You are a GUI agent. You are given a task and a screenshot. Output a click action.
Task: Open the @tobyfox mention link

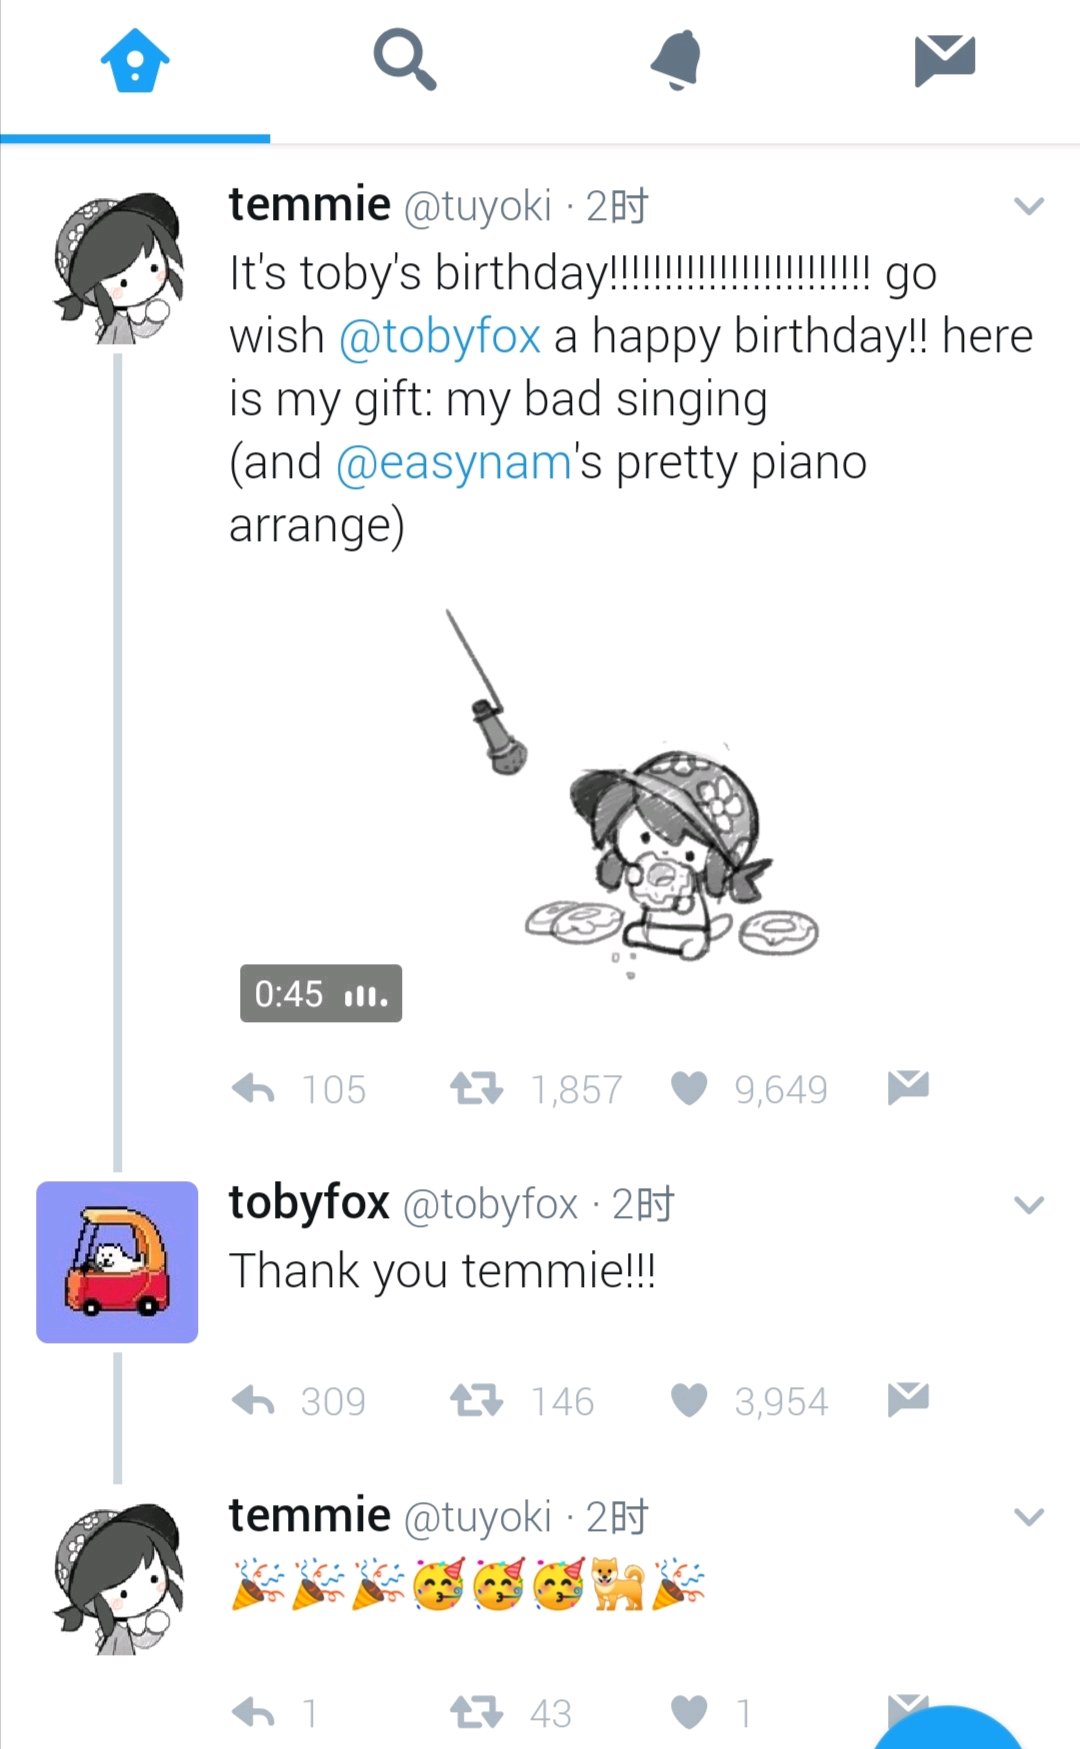[x=440, y=336]
